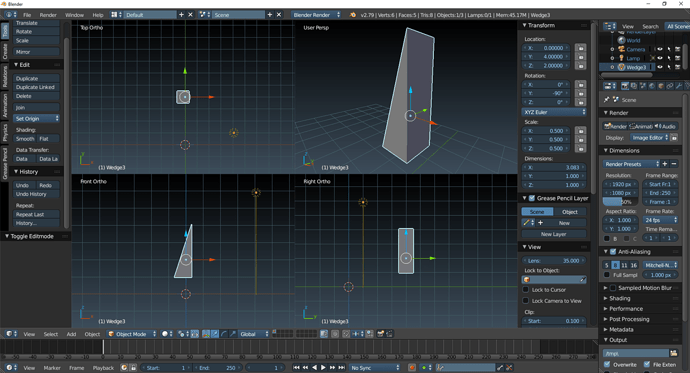Expand the Post Processing panel
Viewport: 690px width, 373px height.
629,319
